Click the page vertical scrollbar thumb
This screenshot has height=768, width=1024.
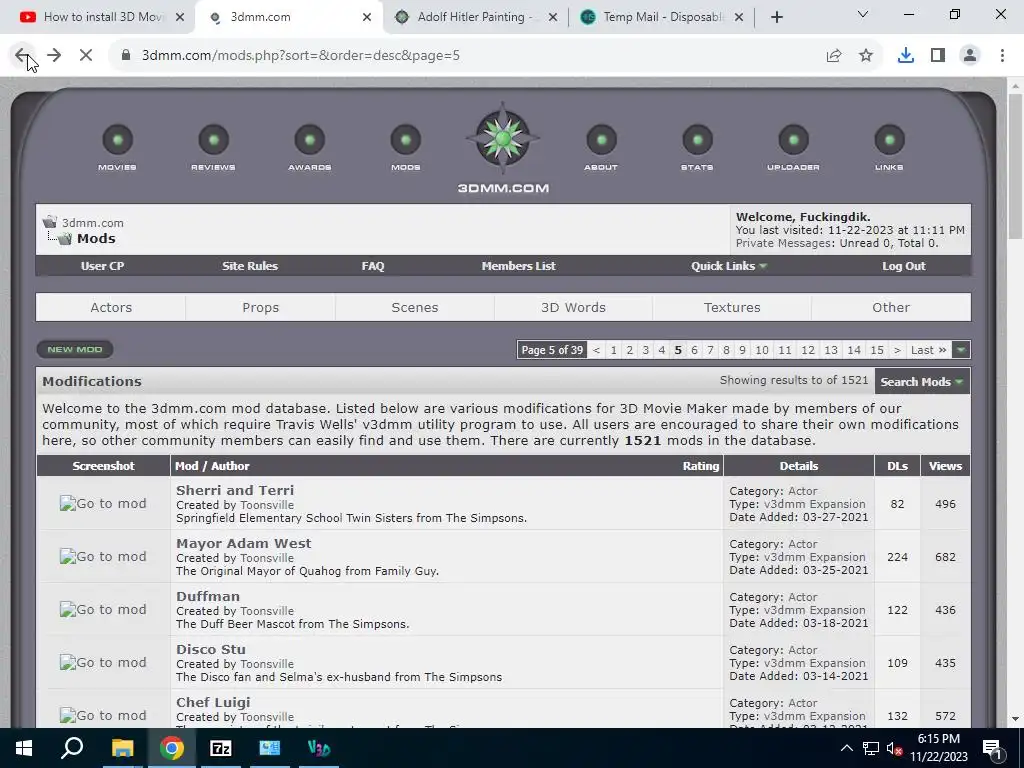[x=1015, y=167]
